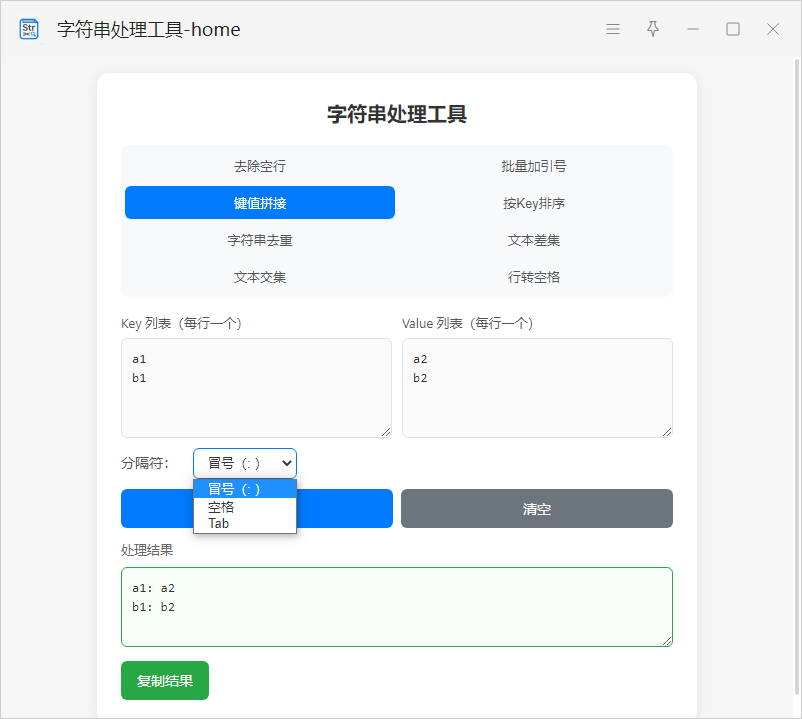Switch to the 批量加引号 tab

(x=534, y=166)
